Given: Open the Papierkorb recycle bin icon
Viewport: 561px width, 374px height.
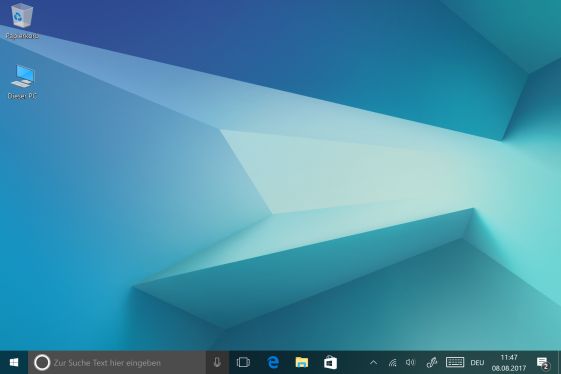Looking at the screenshot, I should point(22,20).
